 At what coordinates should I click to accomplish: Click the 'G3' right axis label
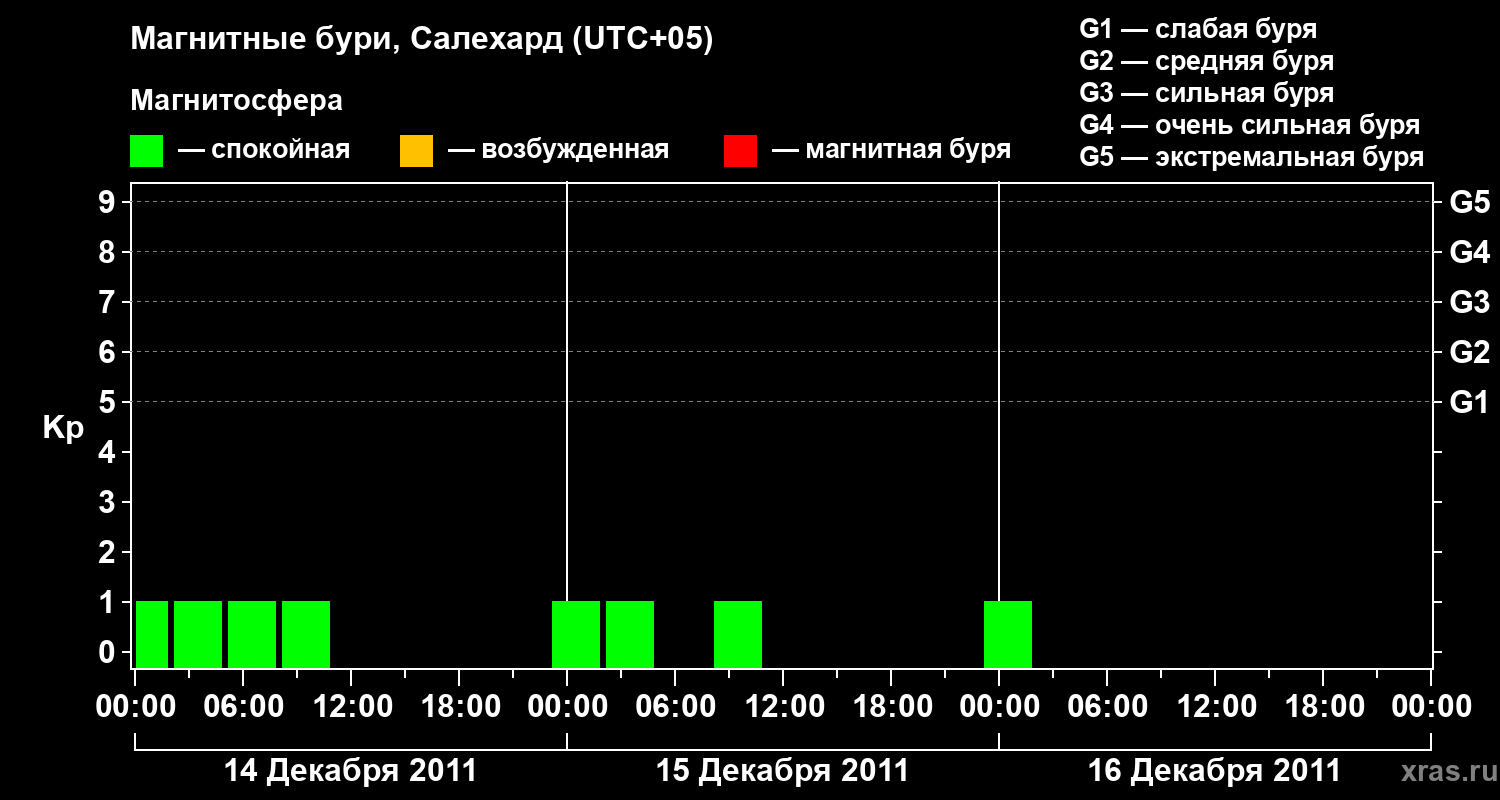coord(1469,303)
